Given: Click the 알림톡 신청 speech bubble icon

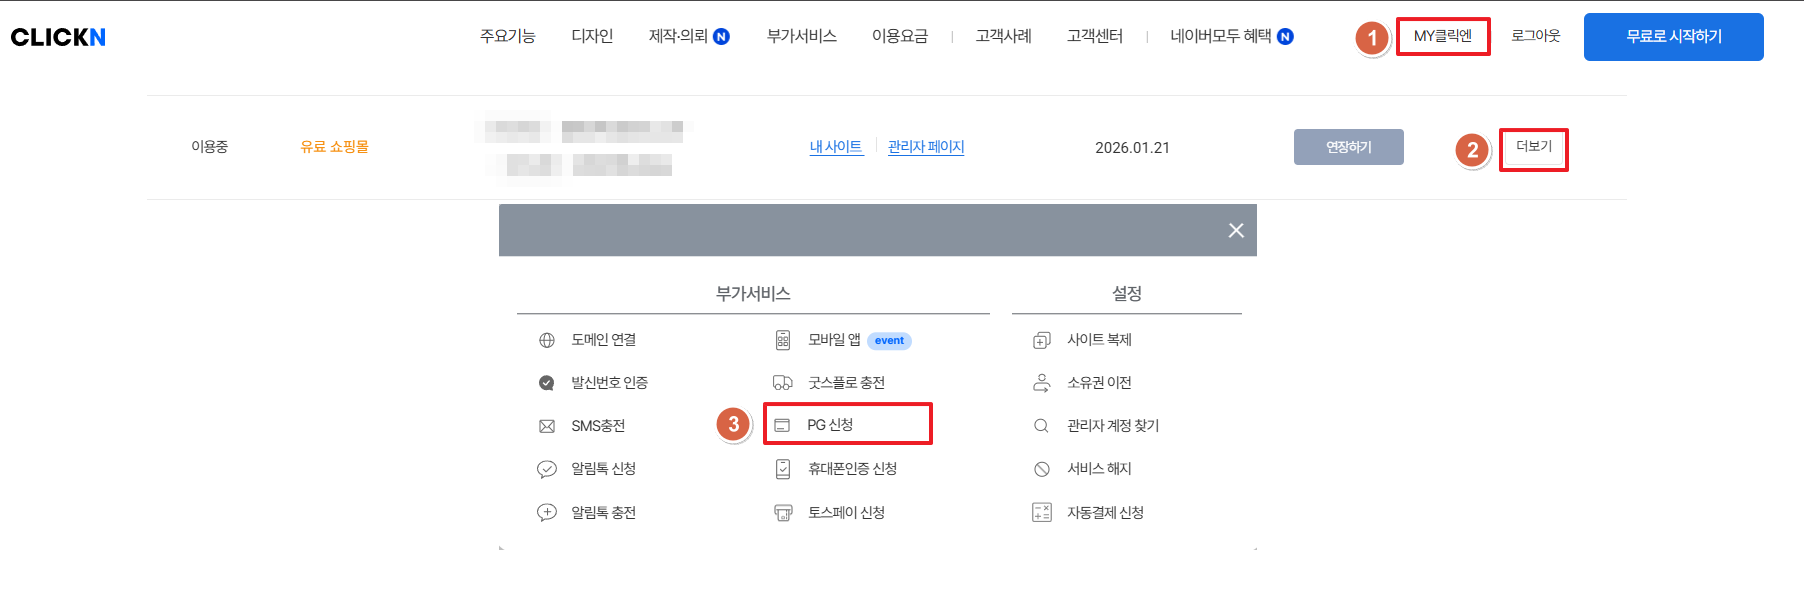Looking at the screenshot, I should pyautogui.click(x=547, y=469).
